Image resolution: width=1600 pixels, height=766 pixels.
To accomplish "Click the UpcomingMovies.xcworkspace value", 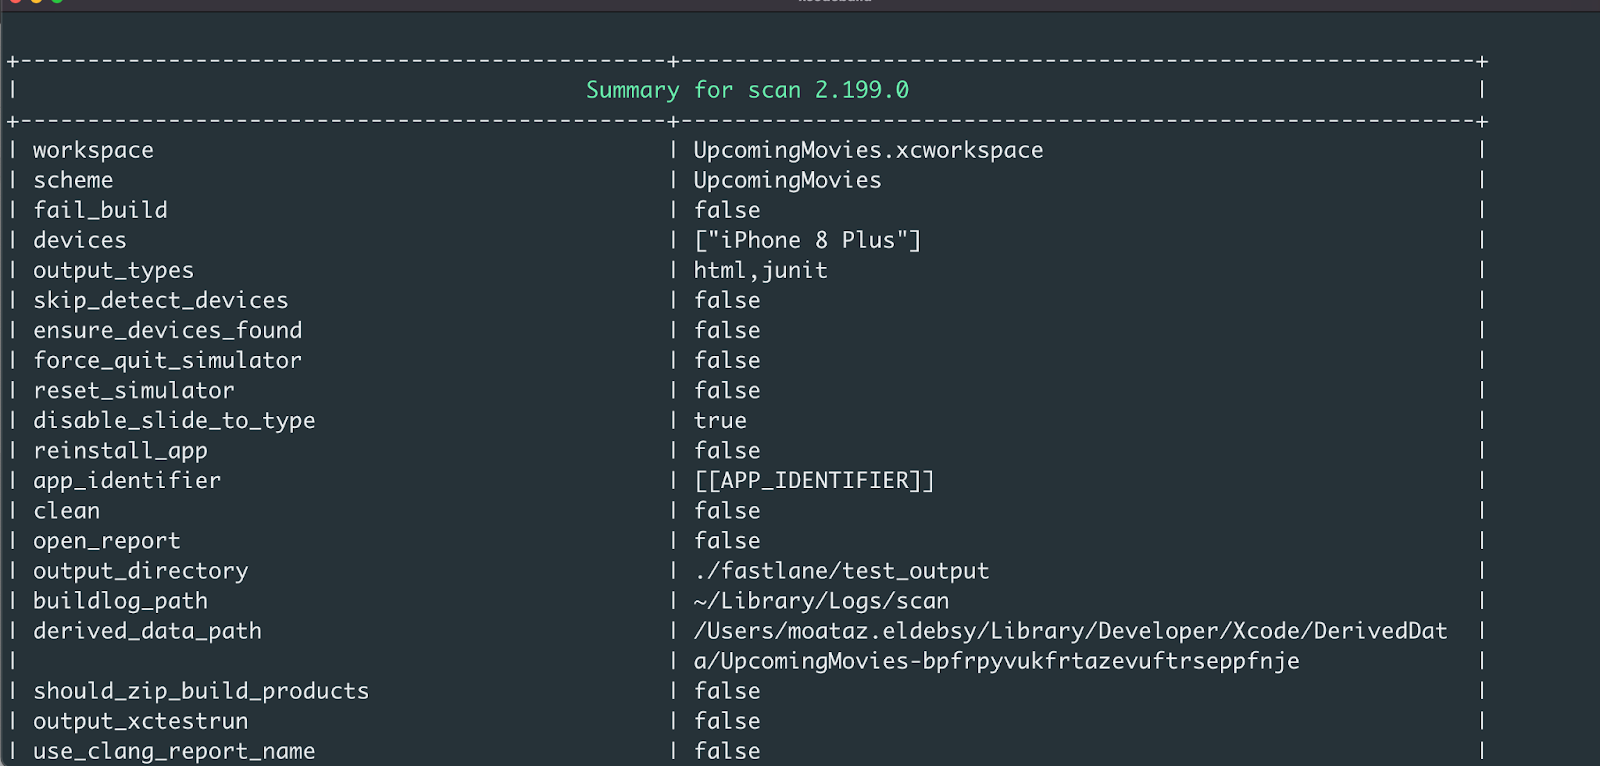I will tap(868, 150).
